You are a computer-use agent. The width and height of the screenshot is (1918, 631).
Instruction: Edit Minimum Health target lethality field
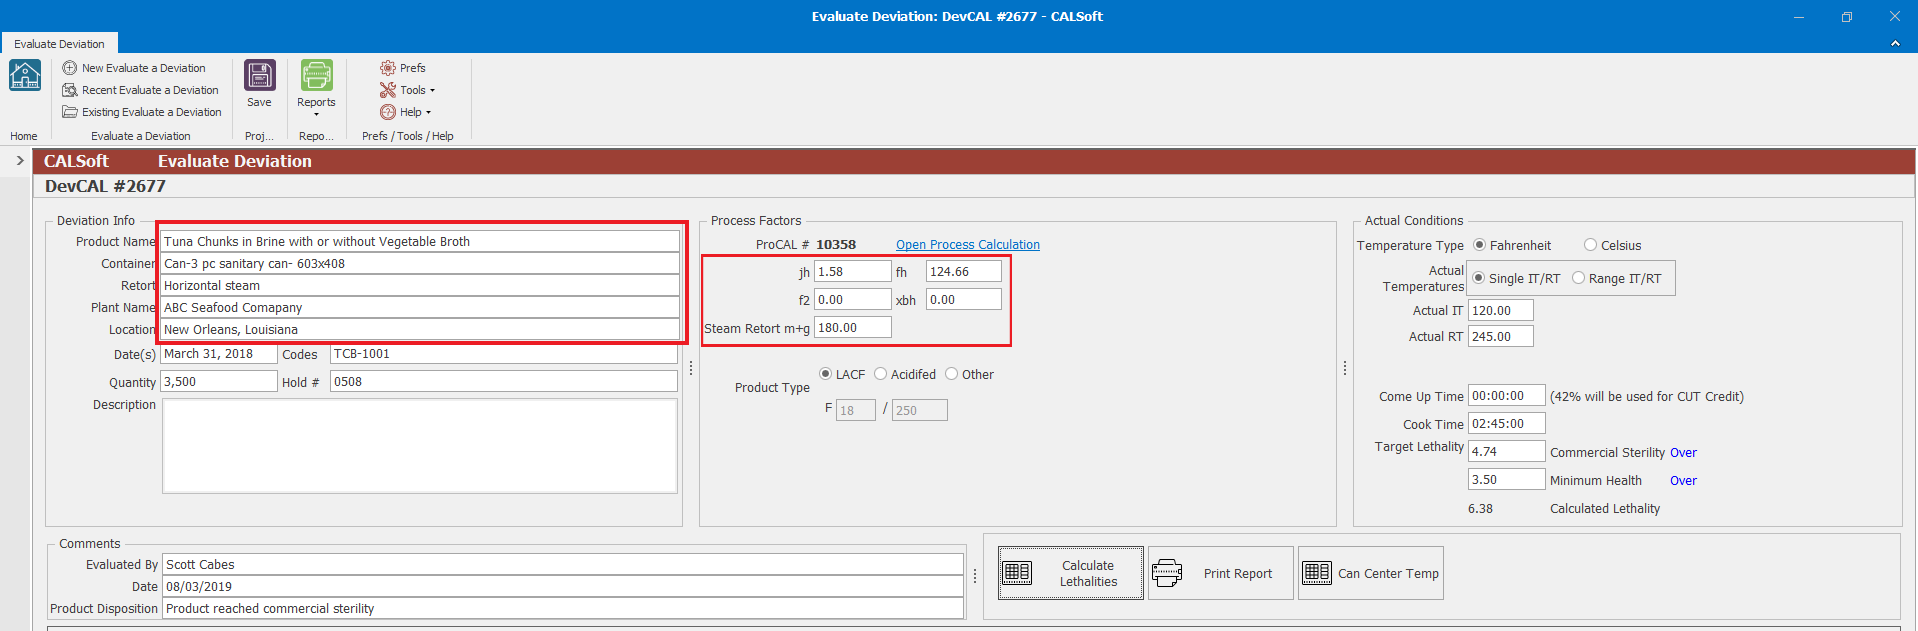coord(1506,479)
